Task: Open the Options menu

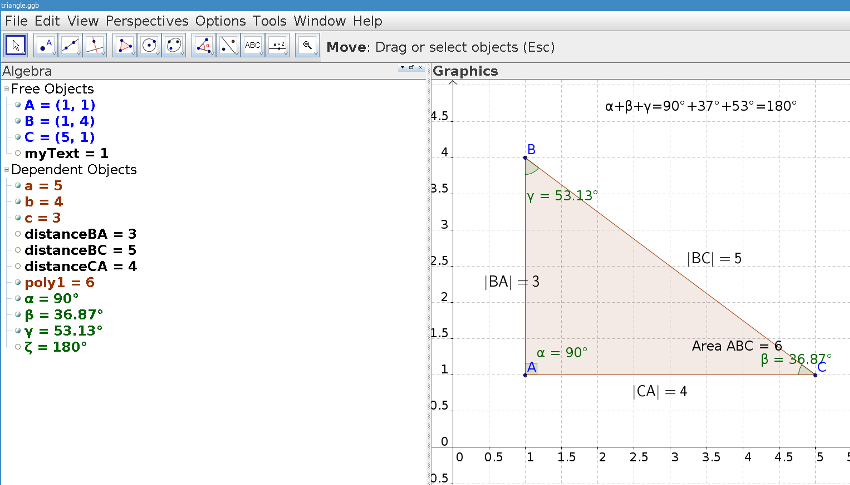Action: click(x=221, y=21)
